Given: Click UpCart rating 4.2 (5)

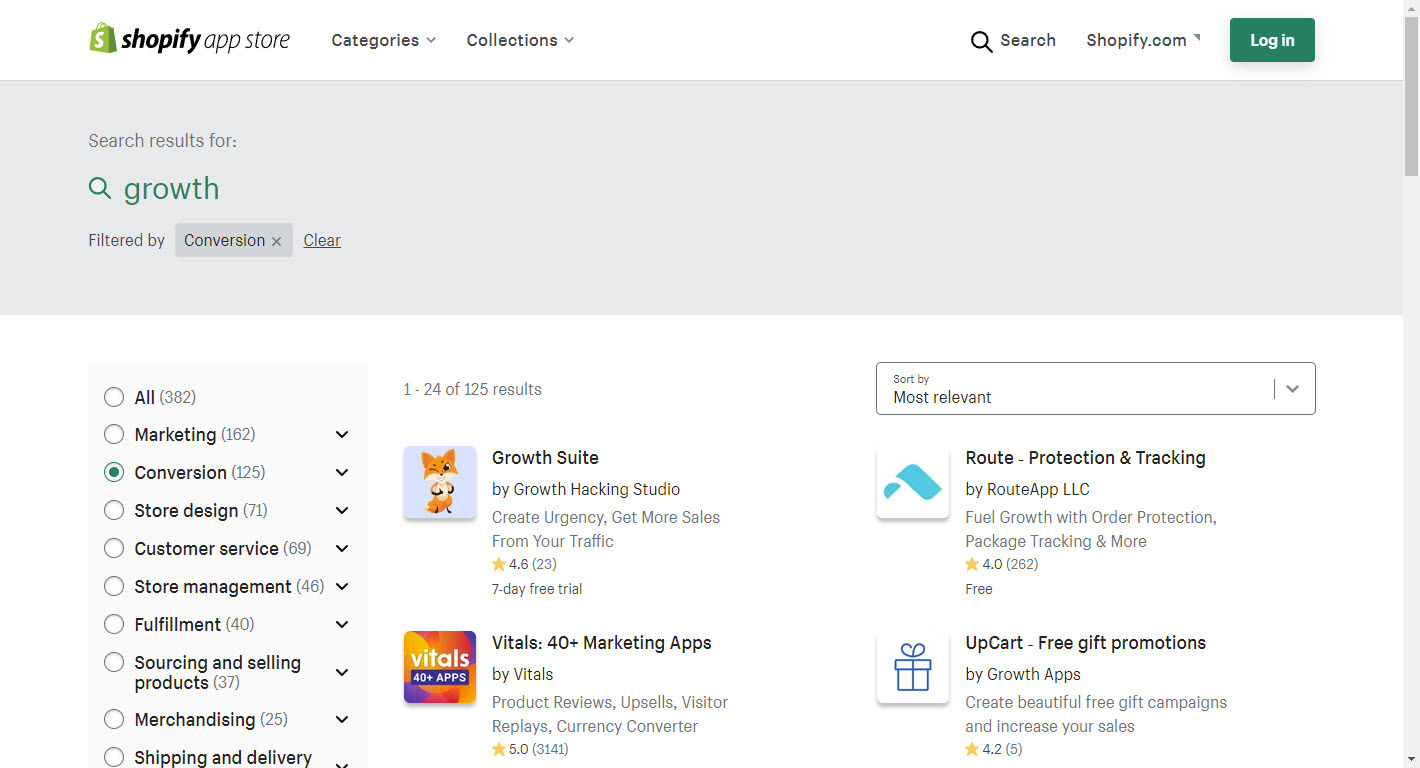Looking at the screenshot, I should [994, 749].
